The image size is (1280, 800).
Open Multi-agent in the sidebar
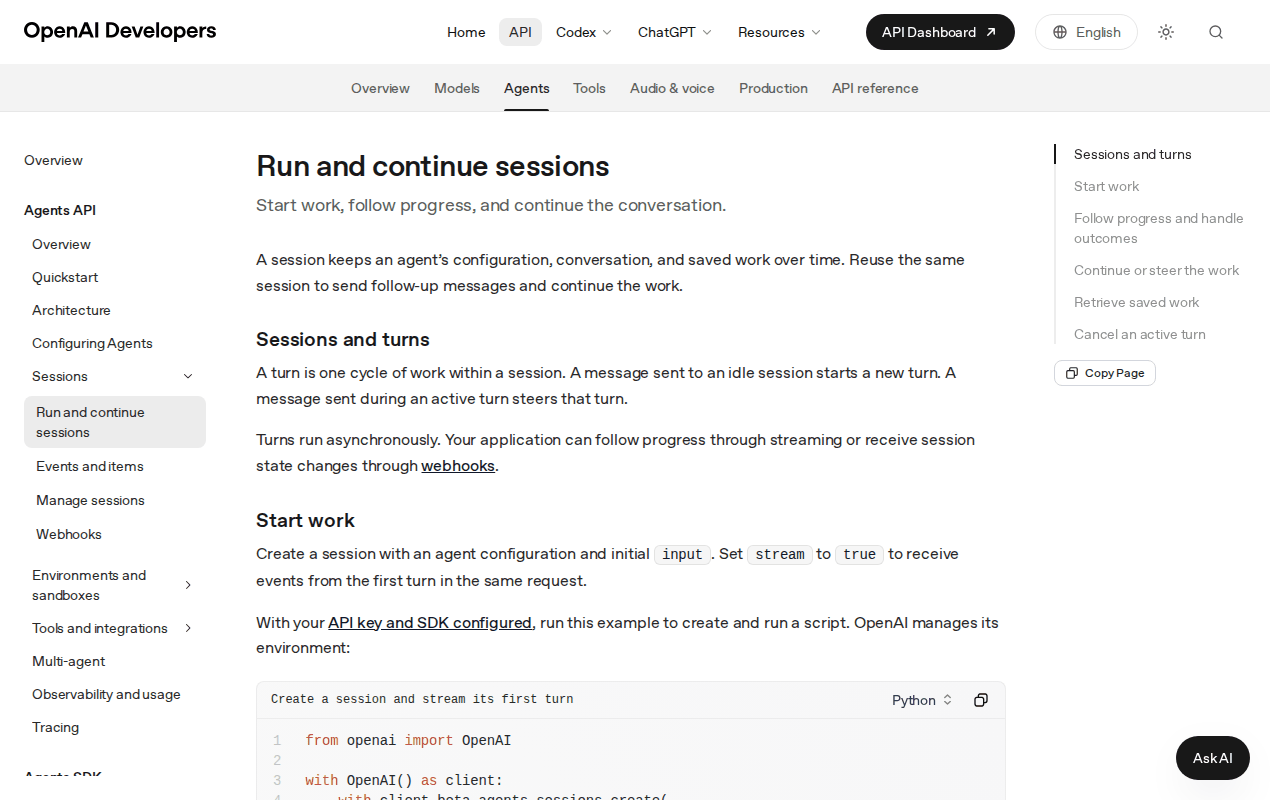[x=68, y=661]
